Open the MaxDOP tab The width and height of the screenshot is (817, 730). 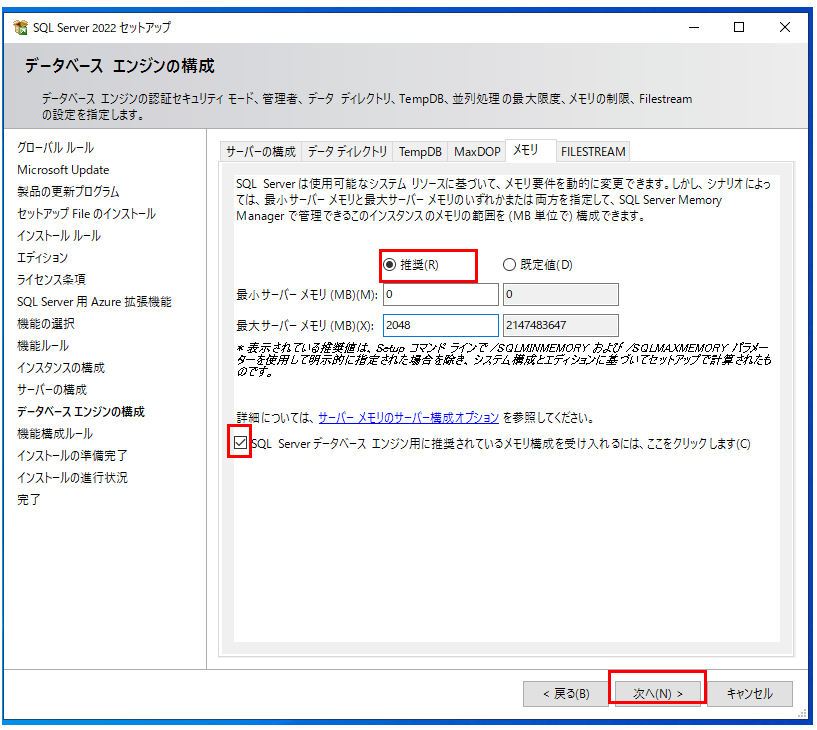click(x=477, y=152)
